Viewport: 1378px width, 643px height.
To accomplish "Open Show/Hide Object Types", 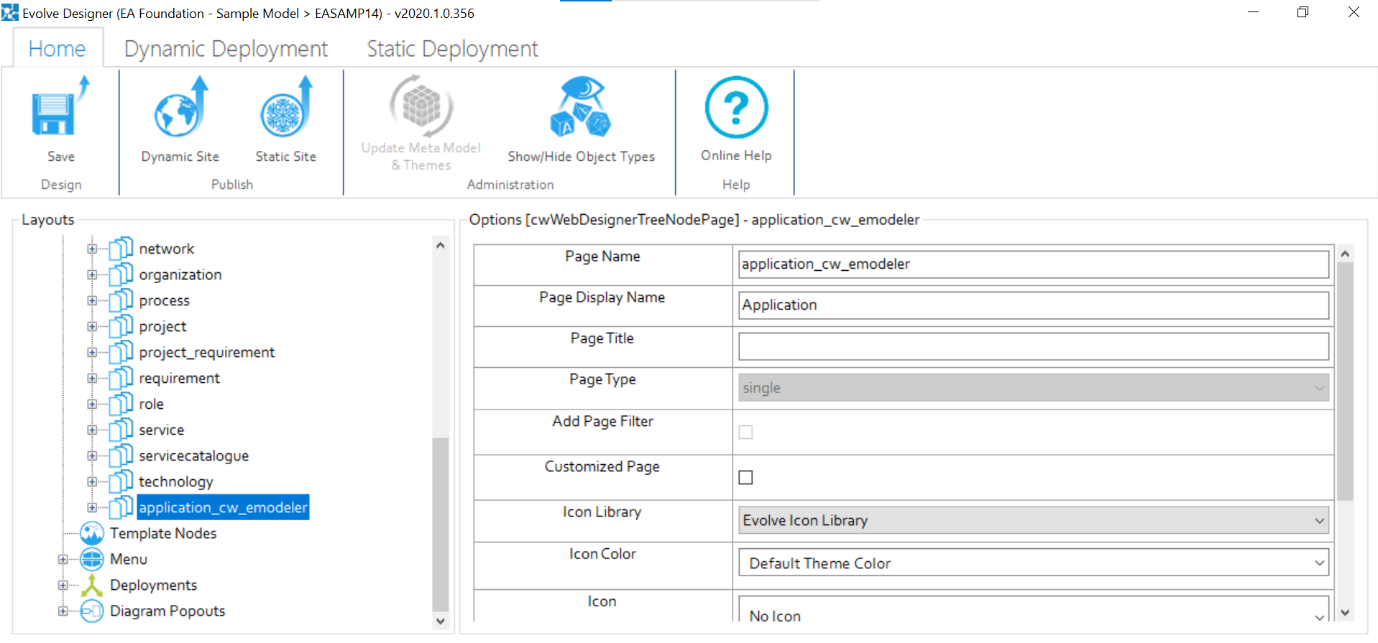I will coord(580,110).
